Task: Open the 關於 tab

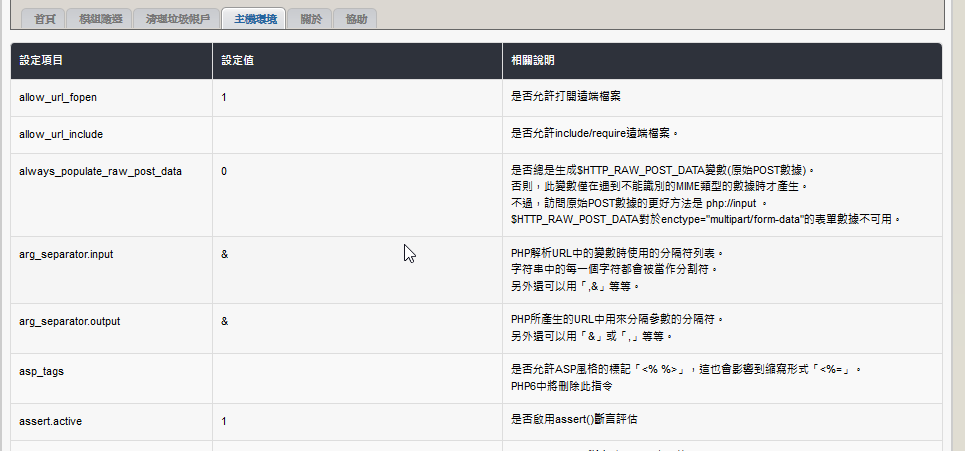Action: pos(310,19)
